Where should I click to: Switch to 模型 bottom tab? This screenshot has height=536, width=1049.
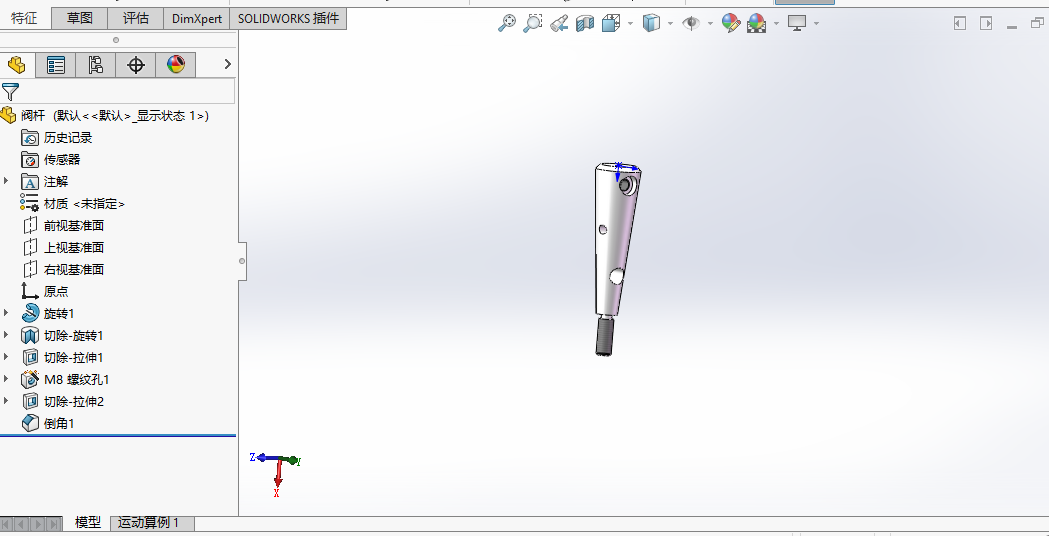click(88, 523)
